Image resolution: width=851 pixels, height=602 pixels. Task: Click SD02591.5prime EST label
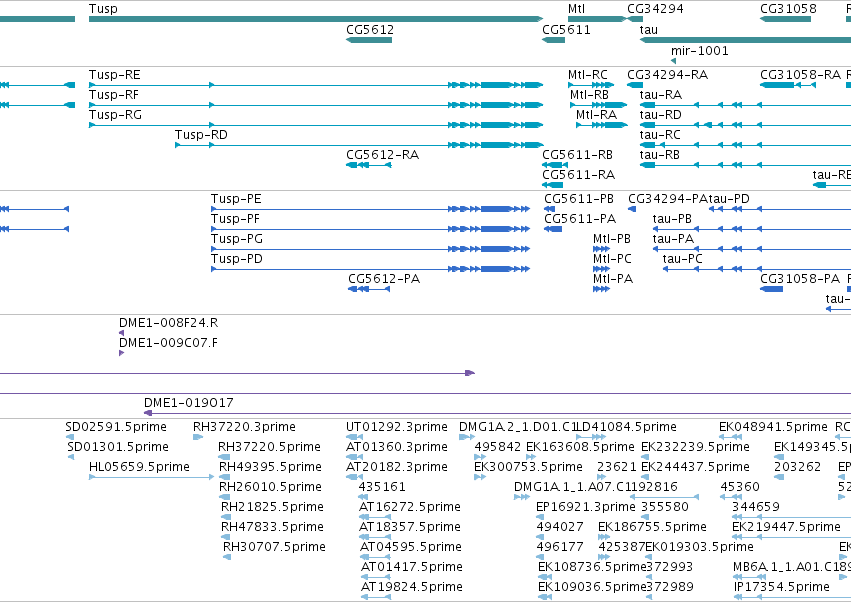116,427
